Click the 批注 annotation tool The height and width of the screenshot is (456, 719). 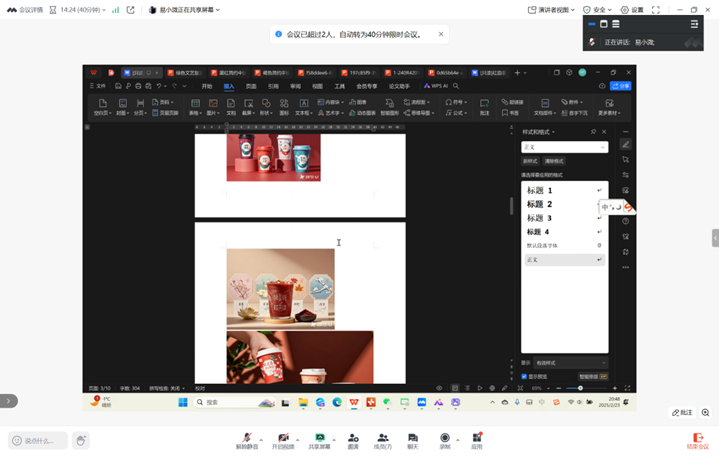pos(682,412)
